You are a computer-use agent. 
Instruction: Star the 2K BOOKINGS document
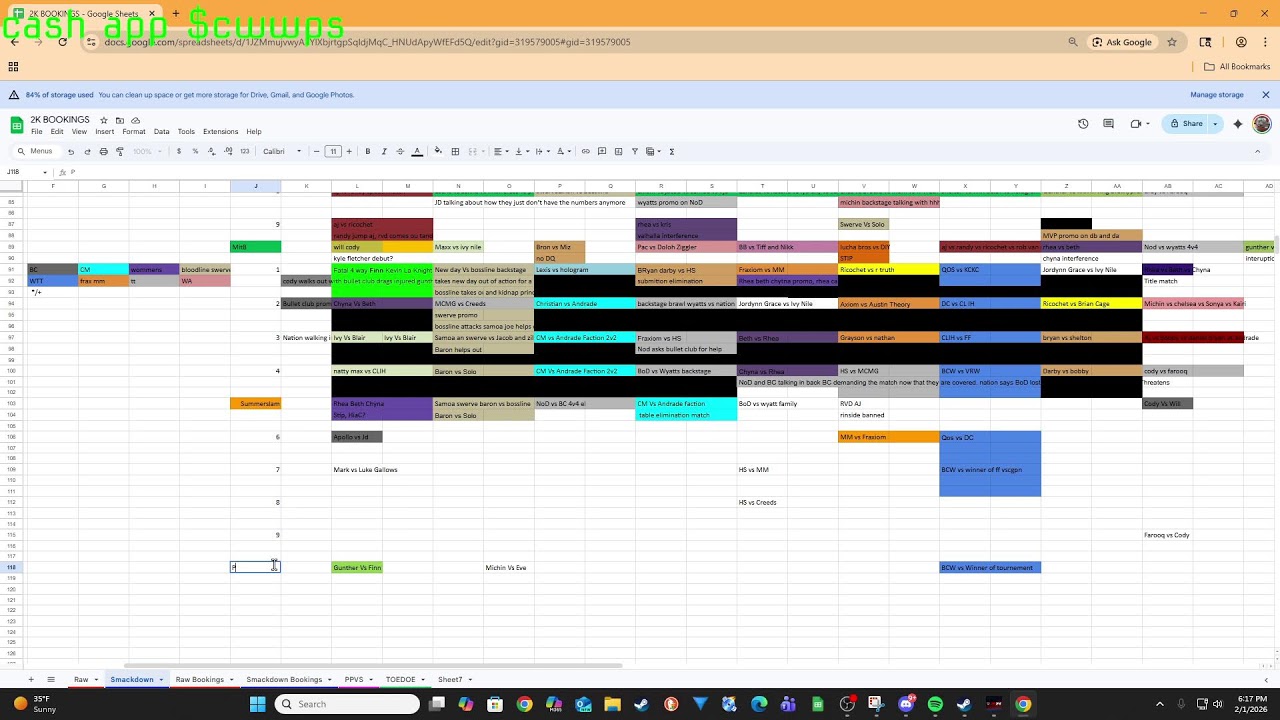pyautogui.click(x=103, y=120)
